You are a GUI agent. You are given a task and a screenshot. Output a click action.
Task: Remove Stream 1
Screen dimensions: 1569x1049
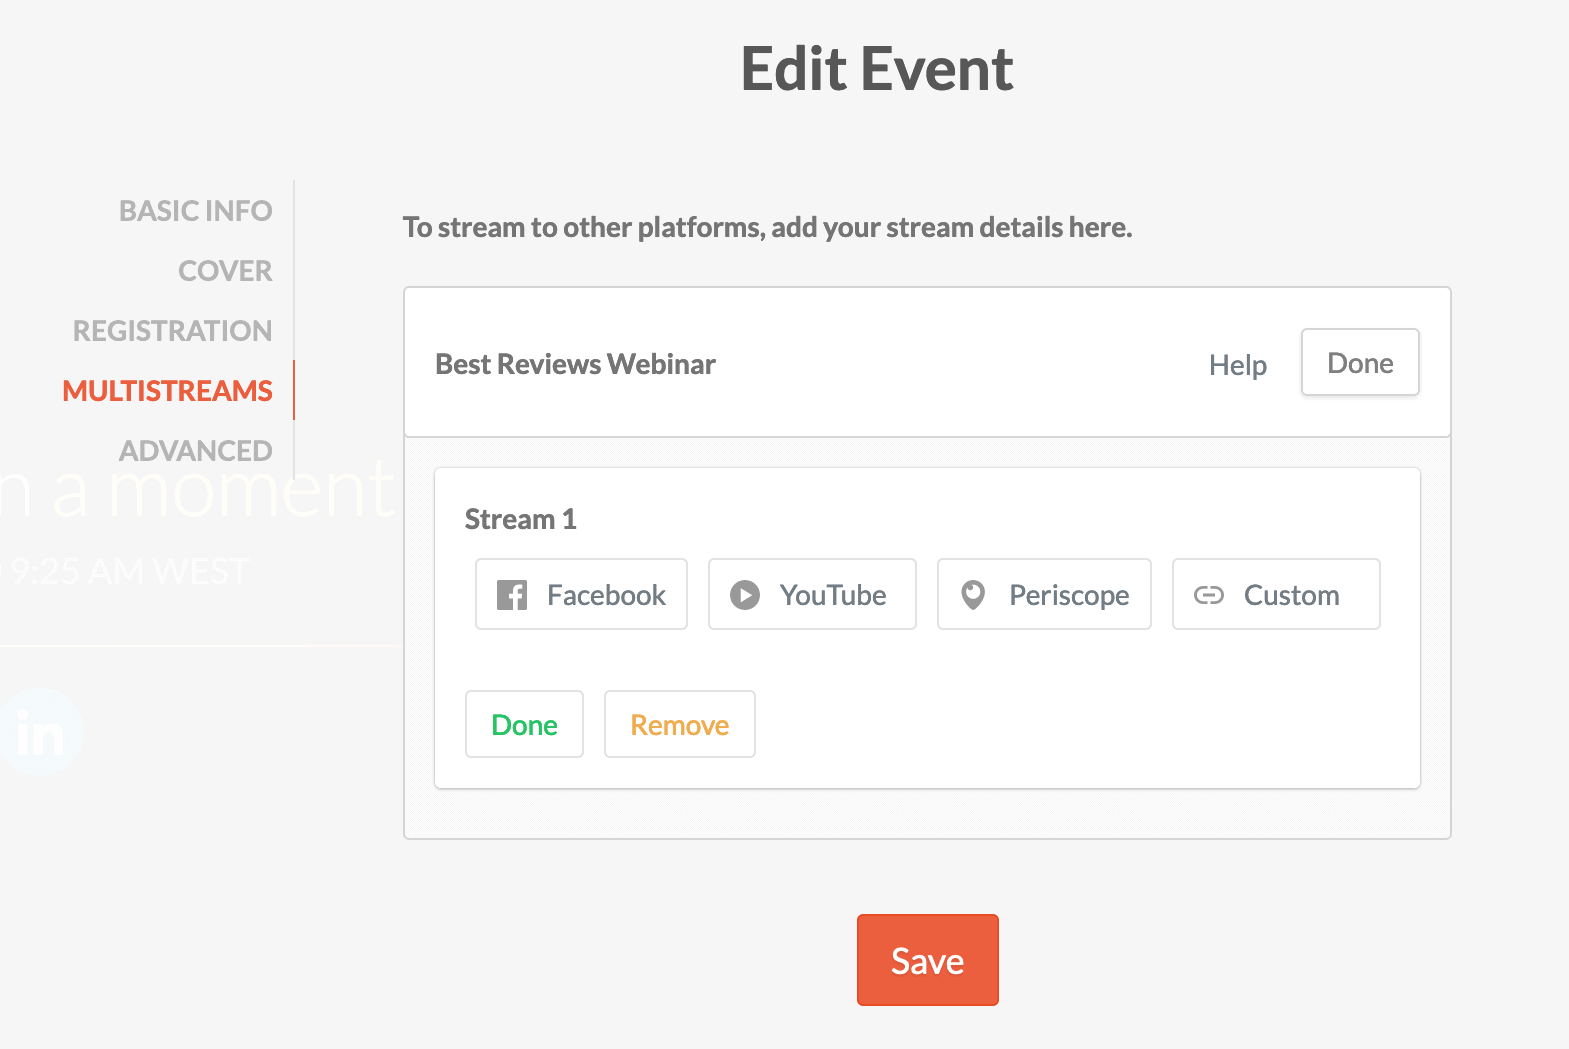680,724
